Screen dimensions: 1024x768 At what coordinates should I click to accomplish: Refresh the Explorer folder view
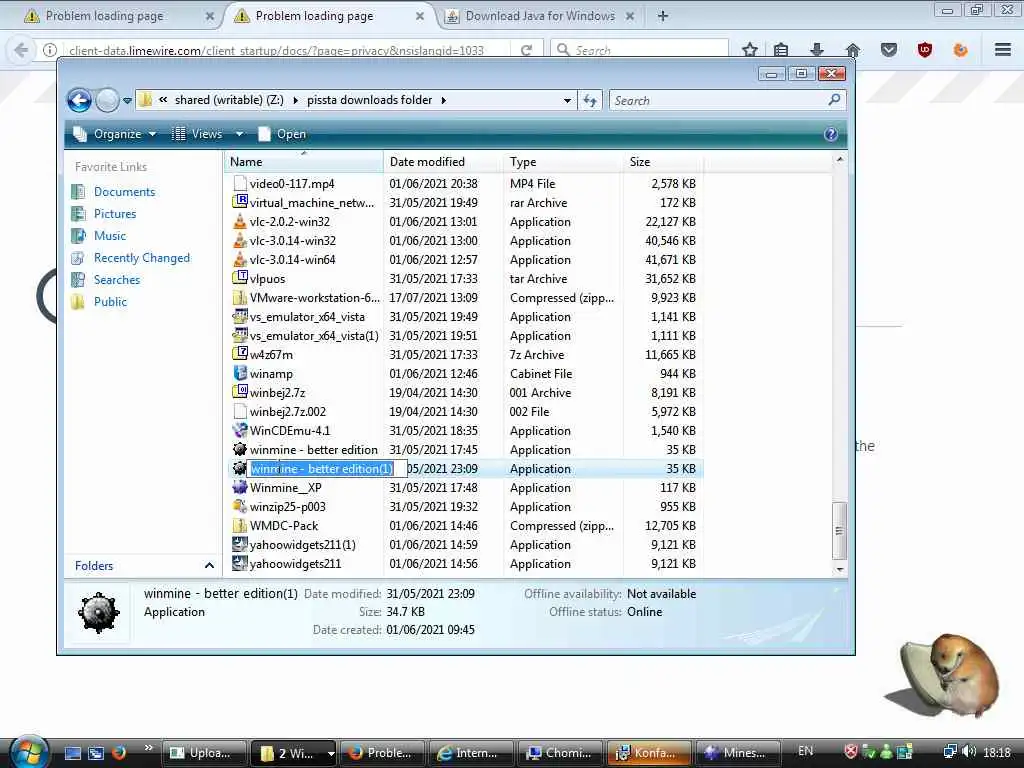590,101
